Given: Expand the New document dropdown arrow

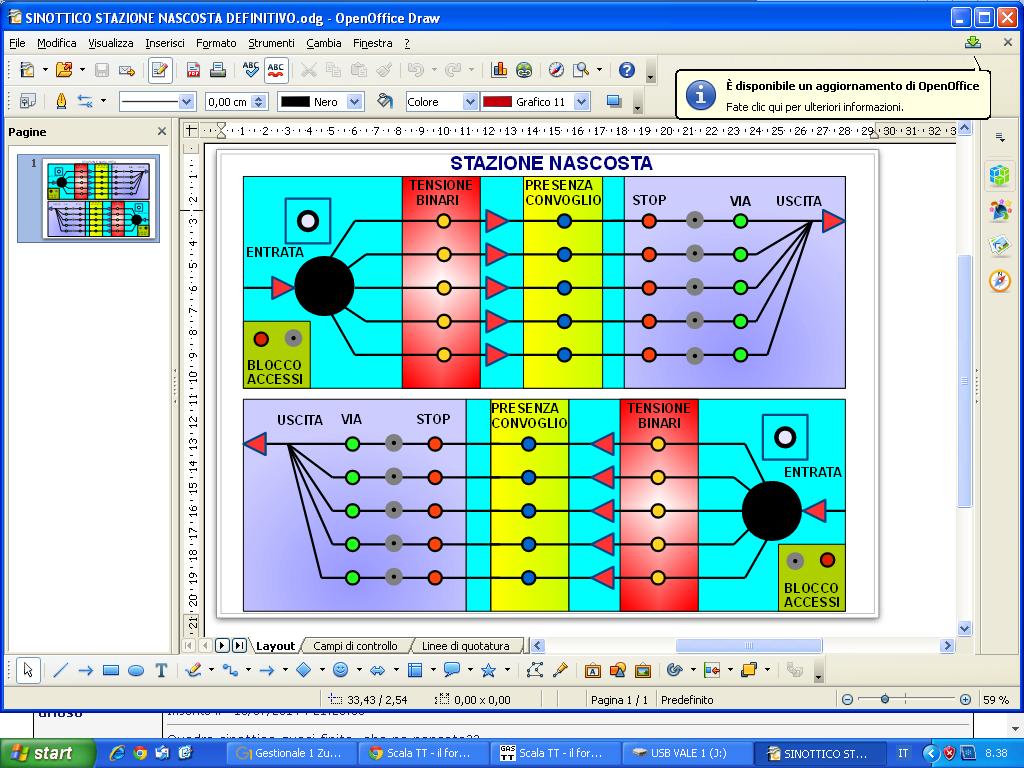Looking at the screenshot, I should coord(45,70).
